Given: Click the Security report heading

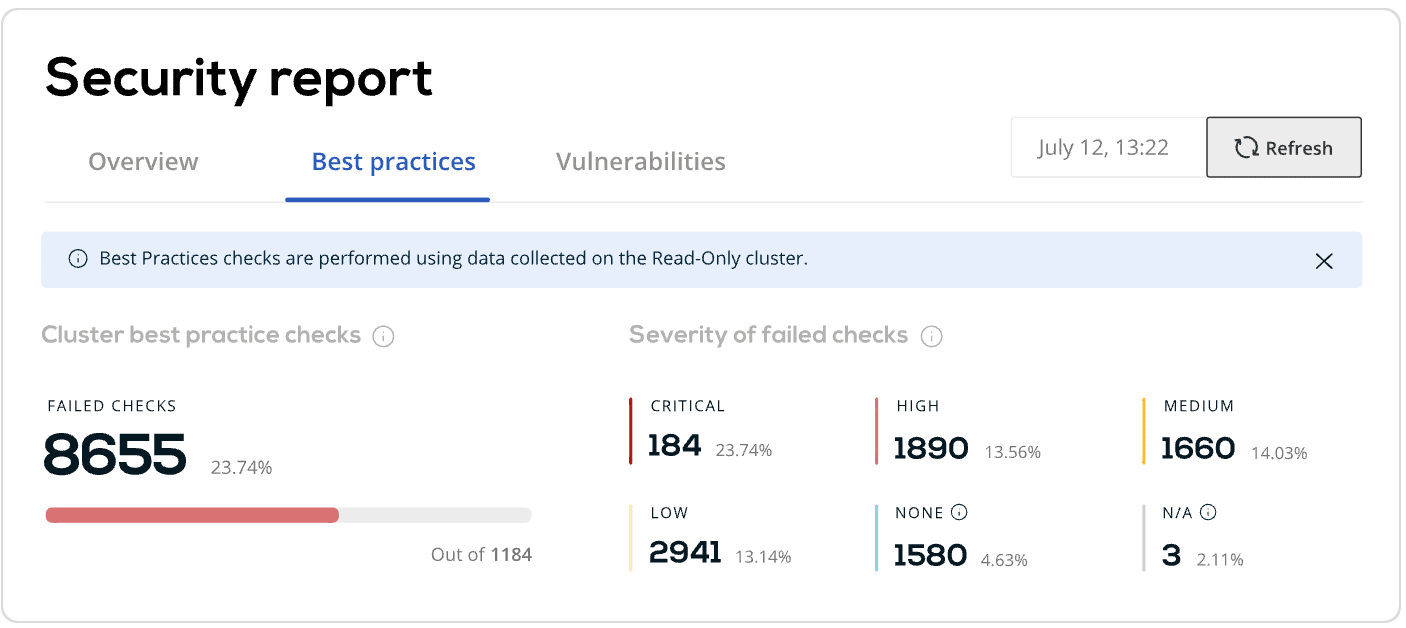Looking at the screenshot, I should click(x=239, y=78).
